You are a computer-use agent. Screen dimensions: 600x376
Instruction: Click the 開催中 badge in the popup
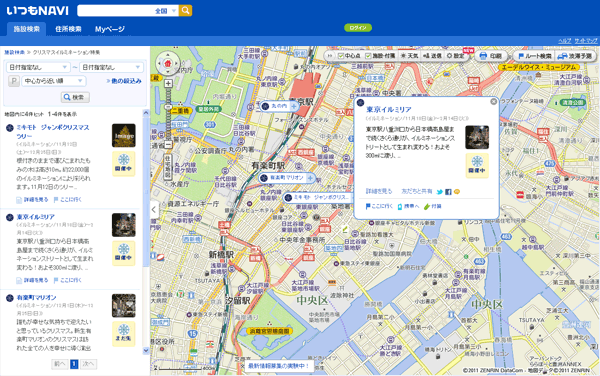tap(477, 166)
